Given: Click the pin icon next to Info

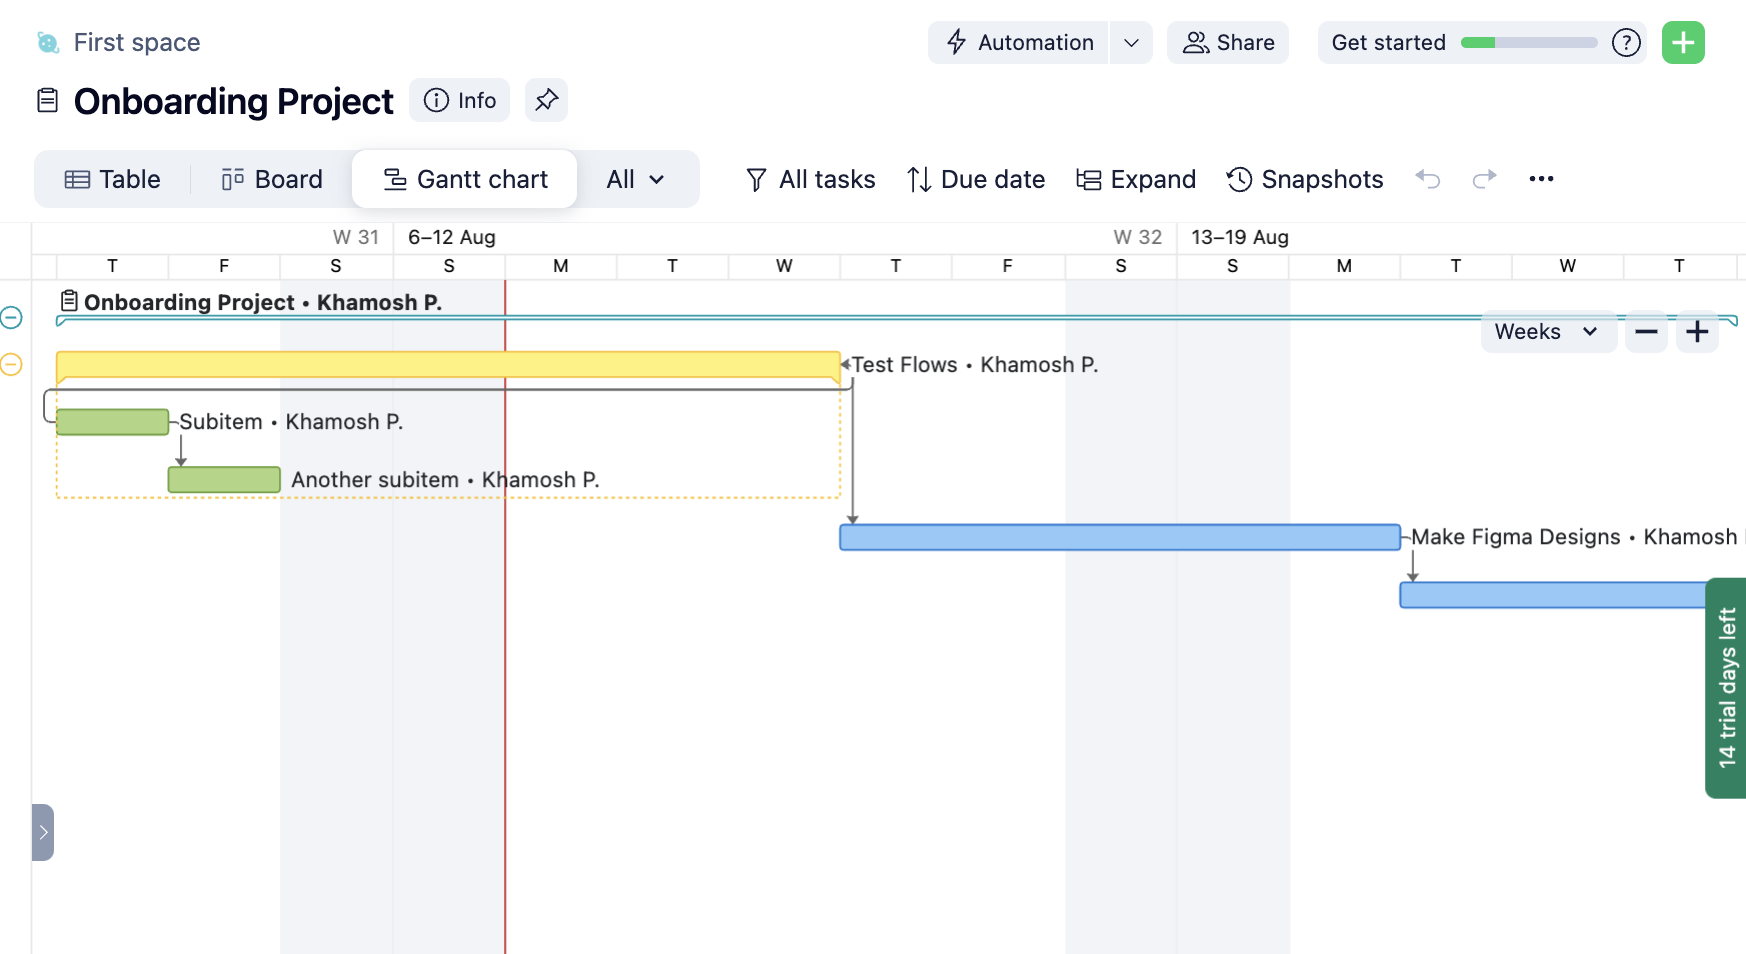Looking at the screenshot, I should point(546,100).
